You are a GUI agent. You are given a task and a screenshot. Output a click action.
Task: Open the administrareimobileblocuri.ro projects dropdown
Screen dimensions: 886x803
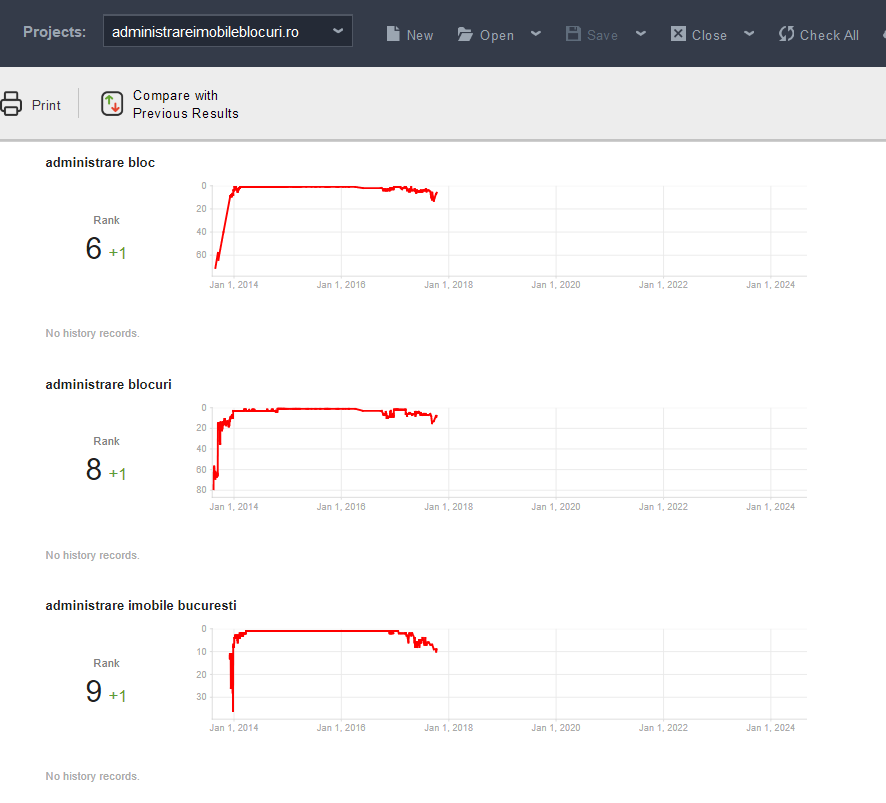coord(227,30)
